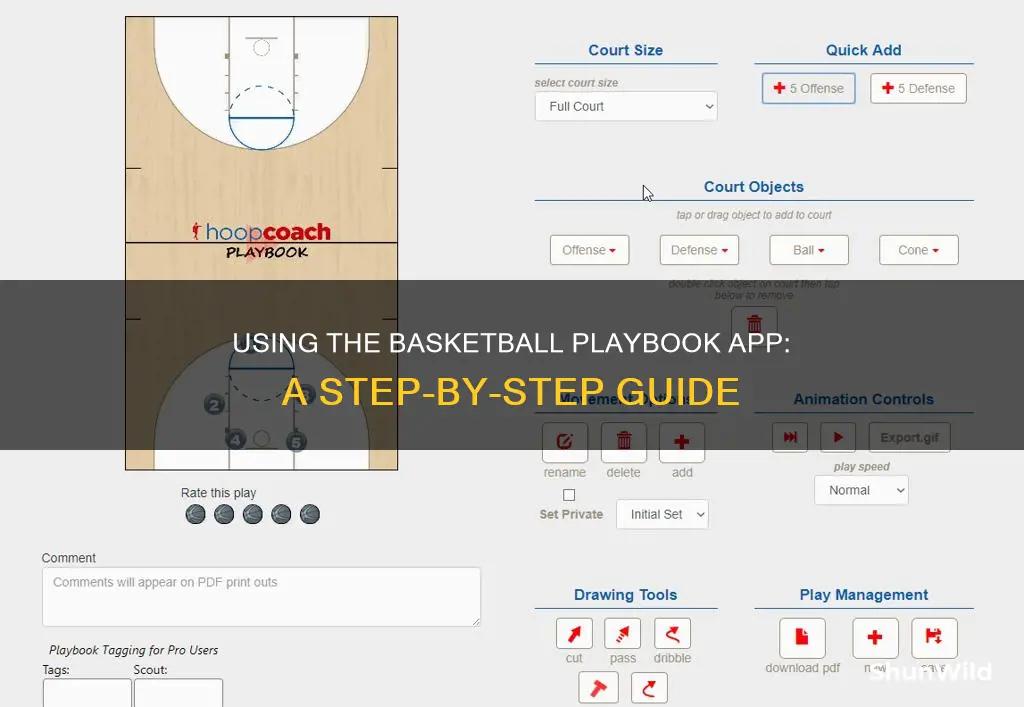The width and height of the screenshot is (1024, 707).
Task: Rate play with fifth basketball icon
Action: 310,514
